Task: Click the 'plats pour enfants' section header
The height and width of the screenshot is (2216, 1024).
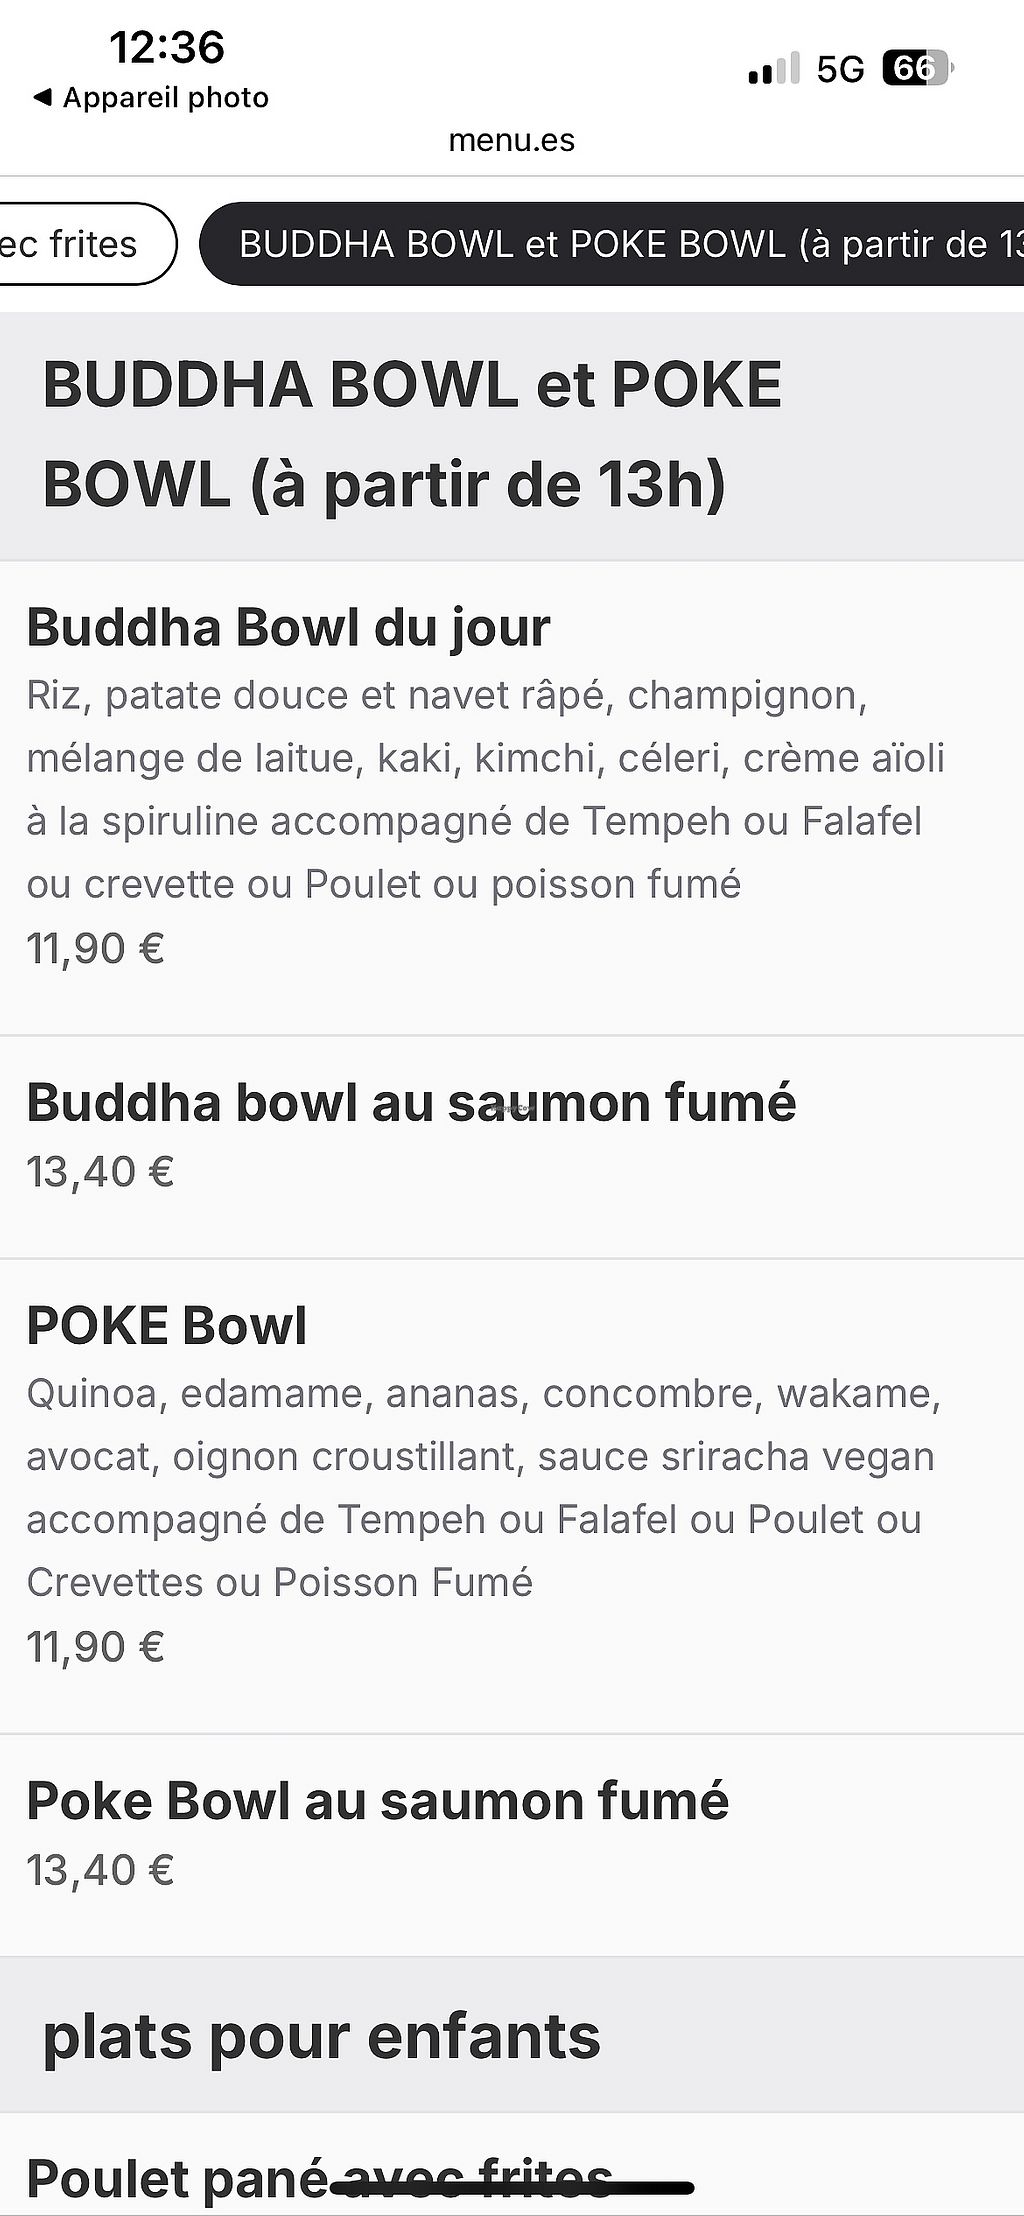Action: [322, 2036]
